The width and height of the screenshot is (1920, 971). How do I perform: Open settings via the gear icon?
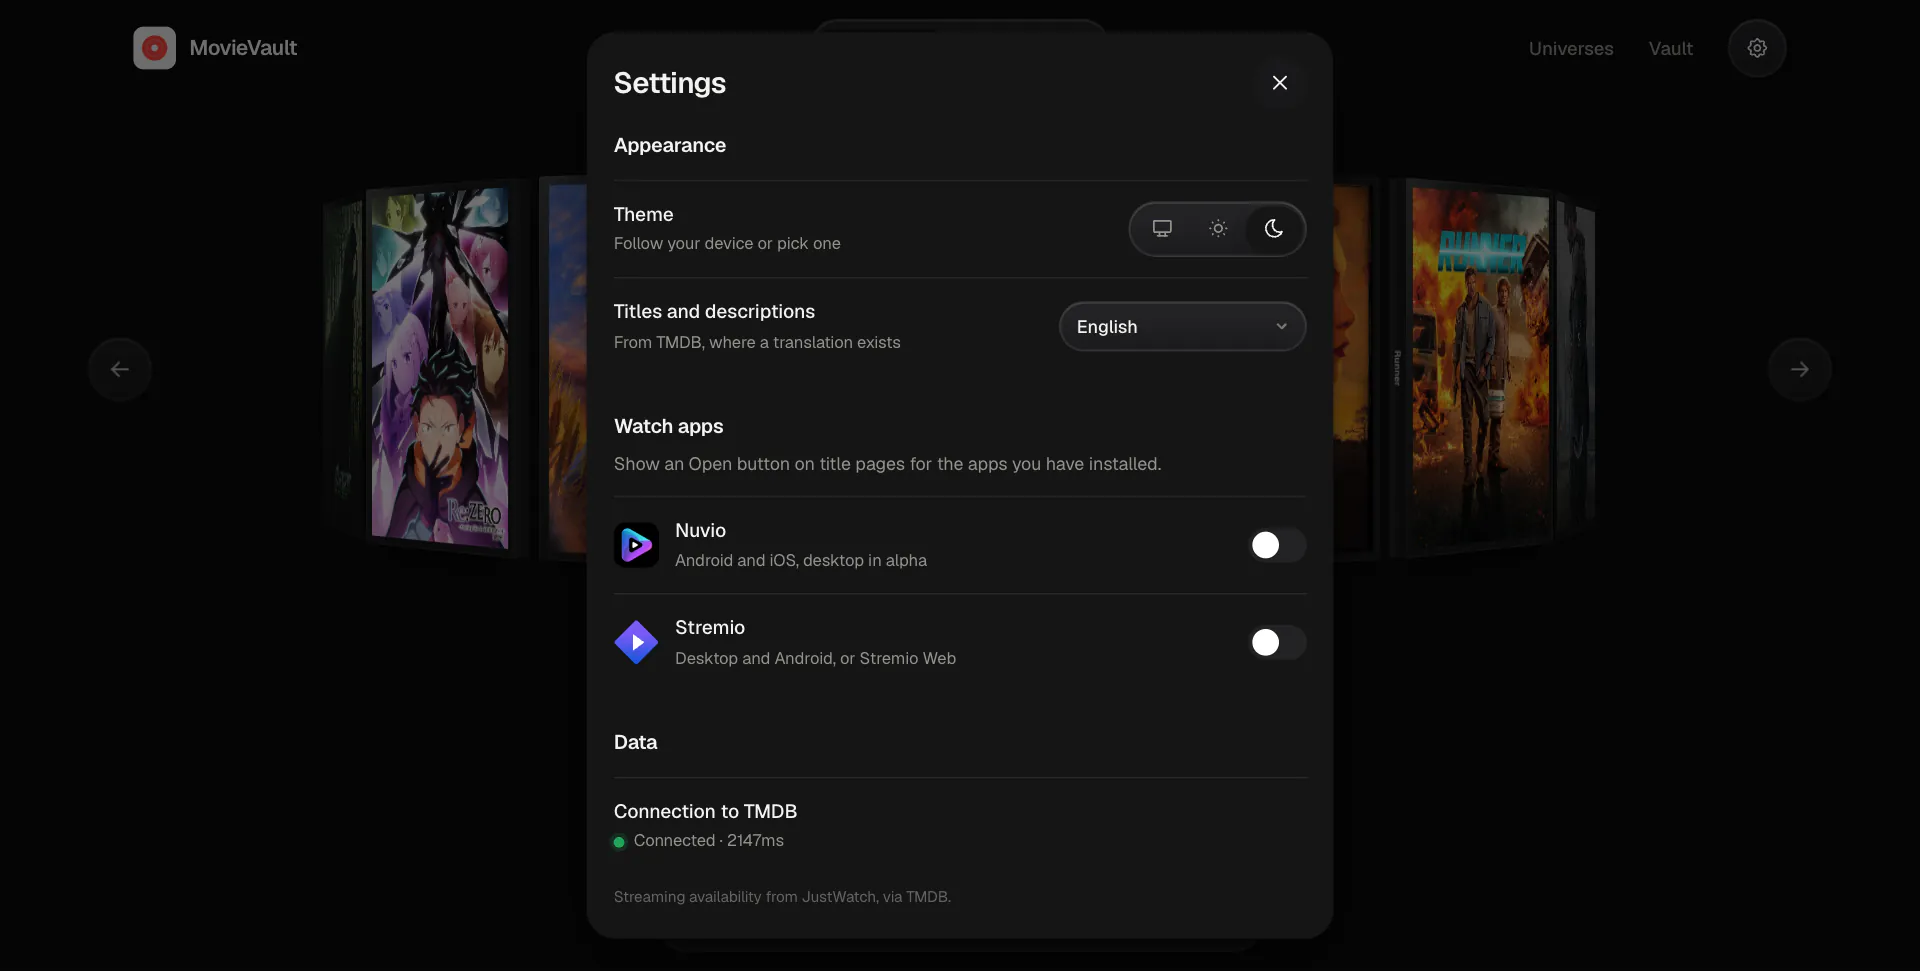(1757, 48)
